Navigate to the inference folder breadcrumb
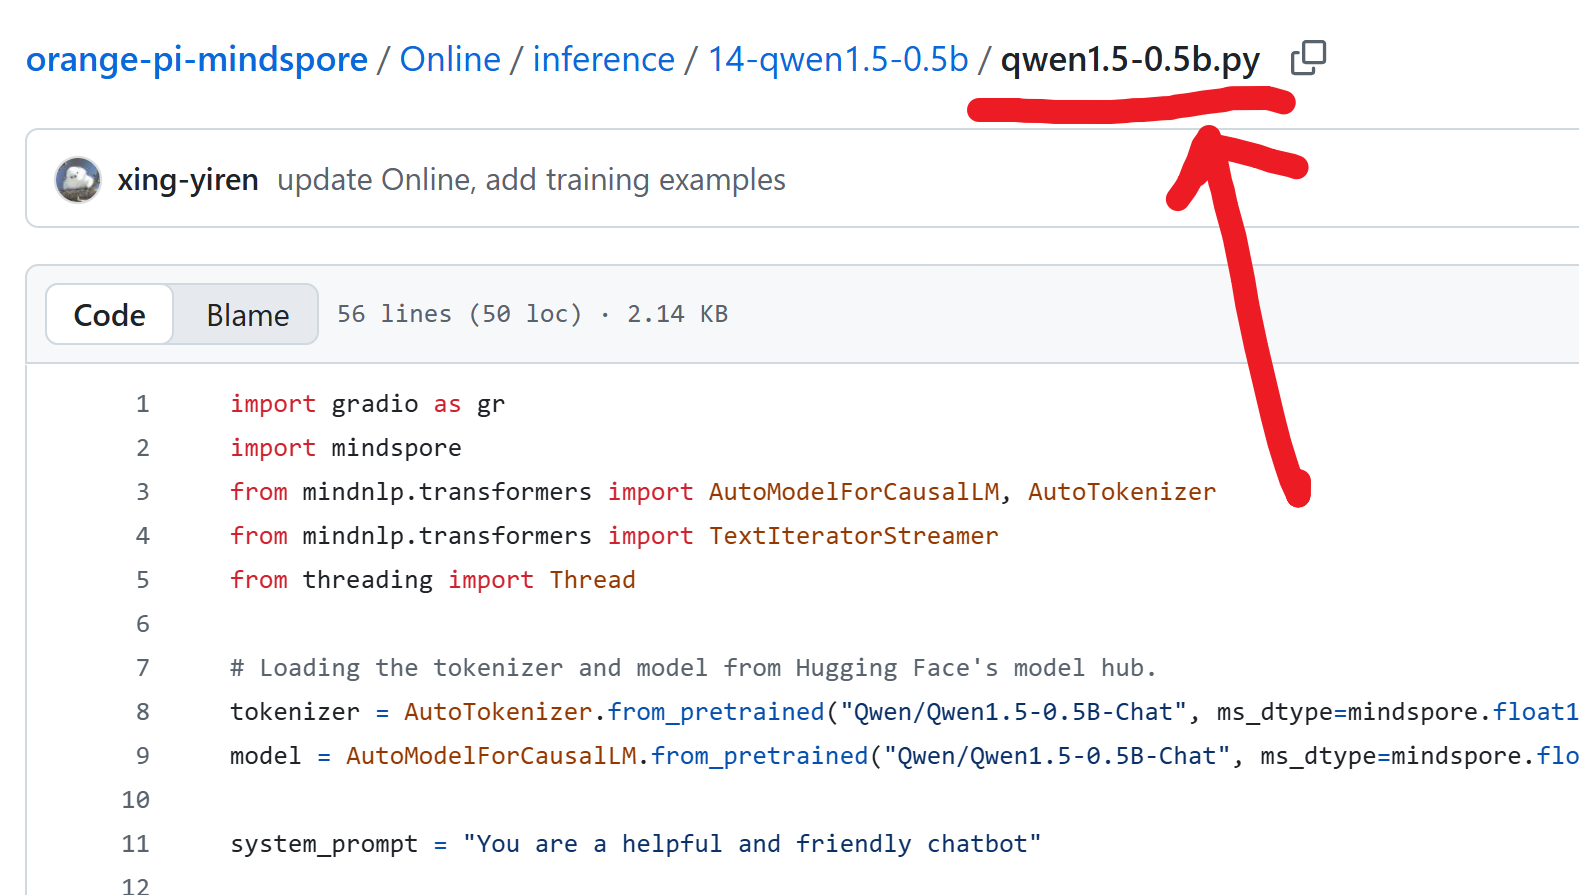 click(x=604, y=60)
